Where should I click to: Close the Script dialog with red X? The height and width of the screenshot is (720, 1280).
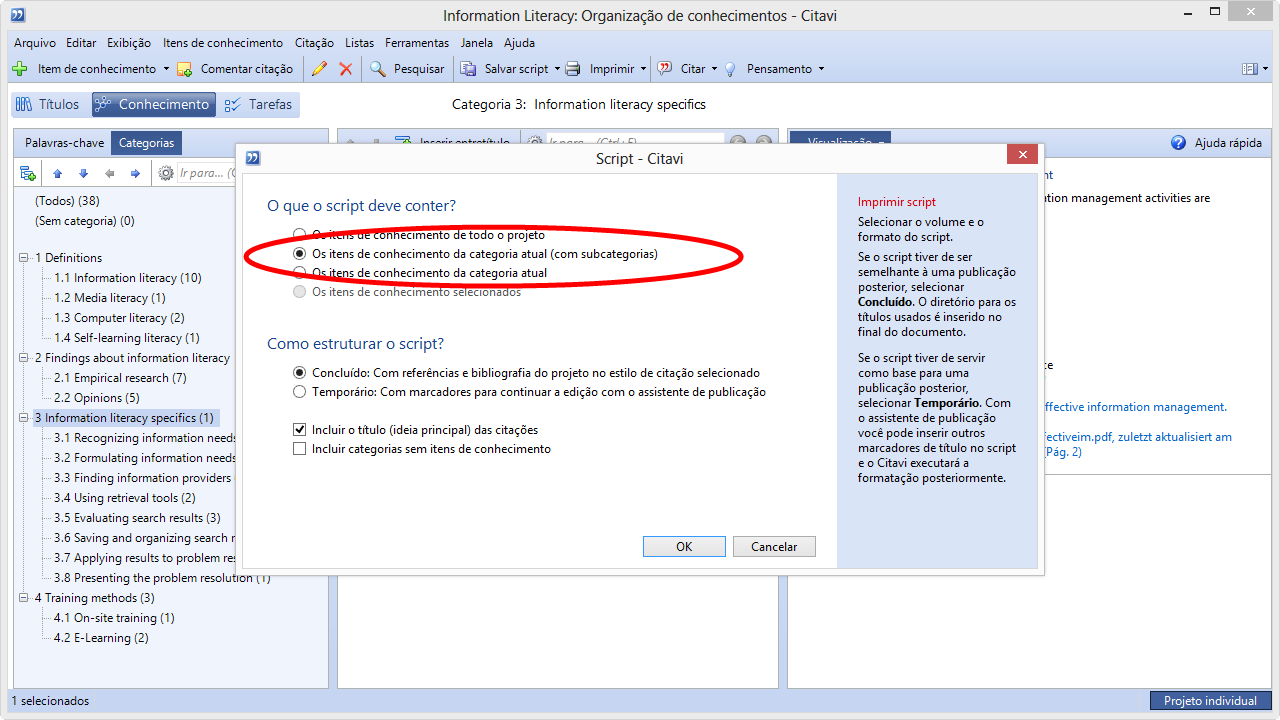(x=1021, y=154)
